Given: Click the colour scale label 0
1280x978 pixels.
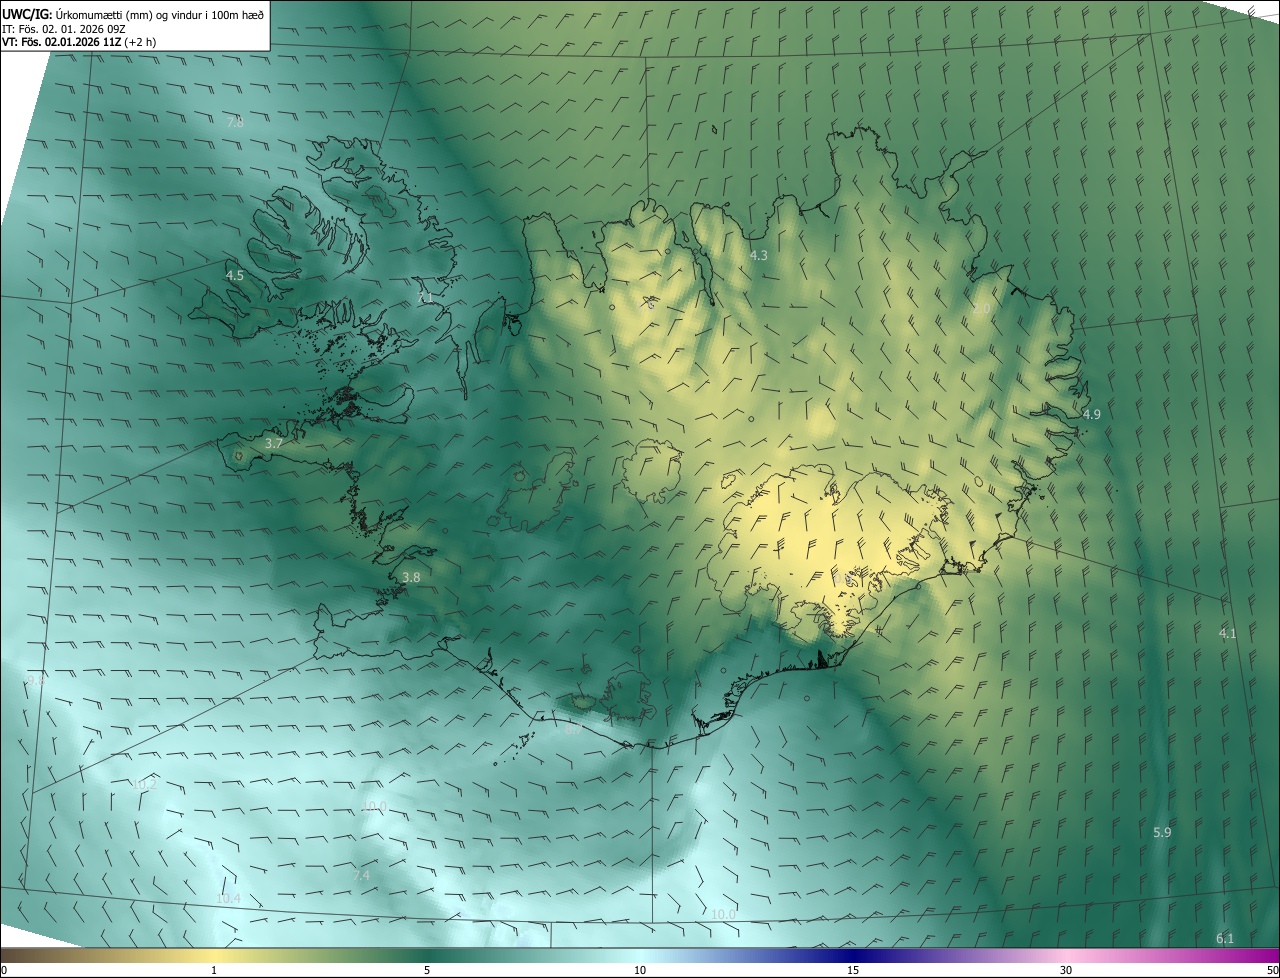Looking at the screenshot, I should pyautogui.click(x=3, y=970).
